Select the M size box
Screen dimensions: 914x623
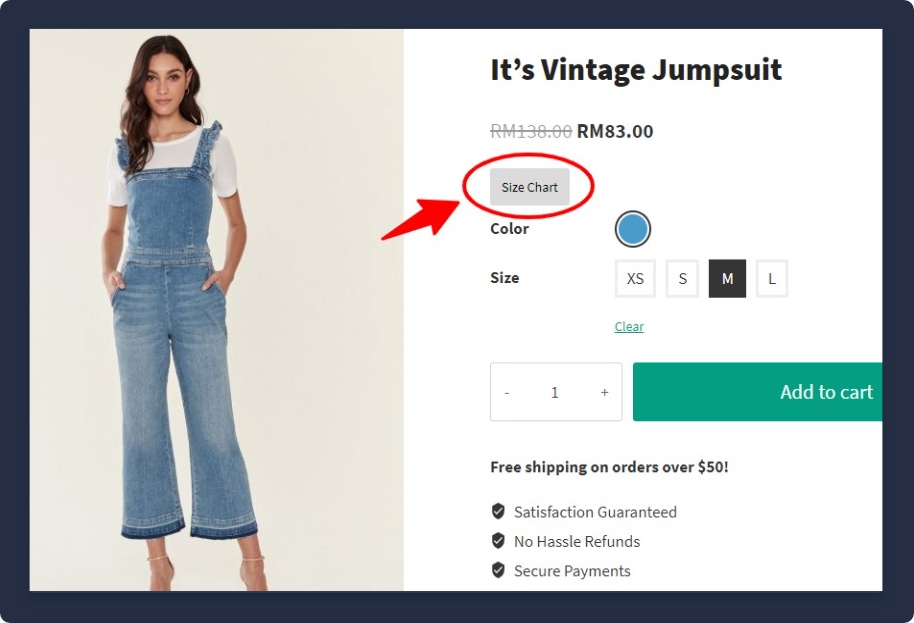(727, 279)
